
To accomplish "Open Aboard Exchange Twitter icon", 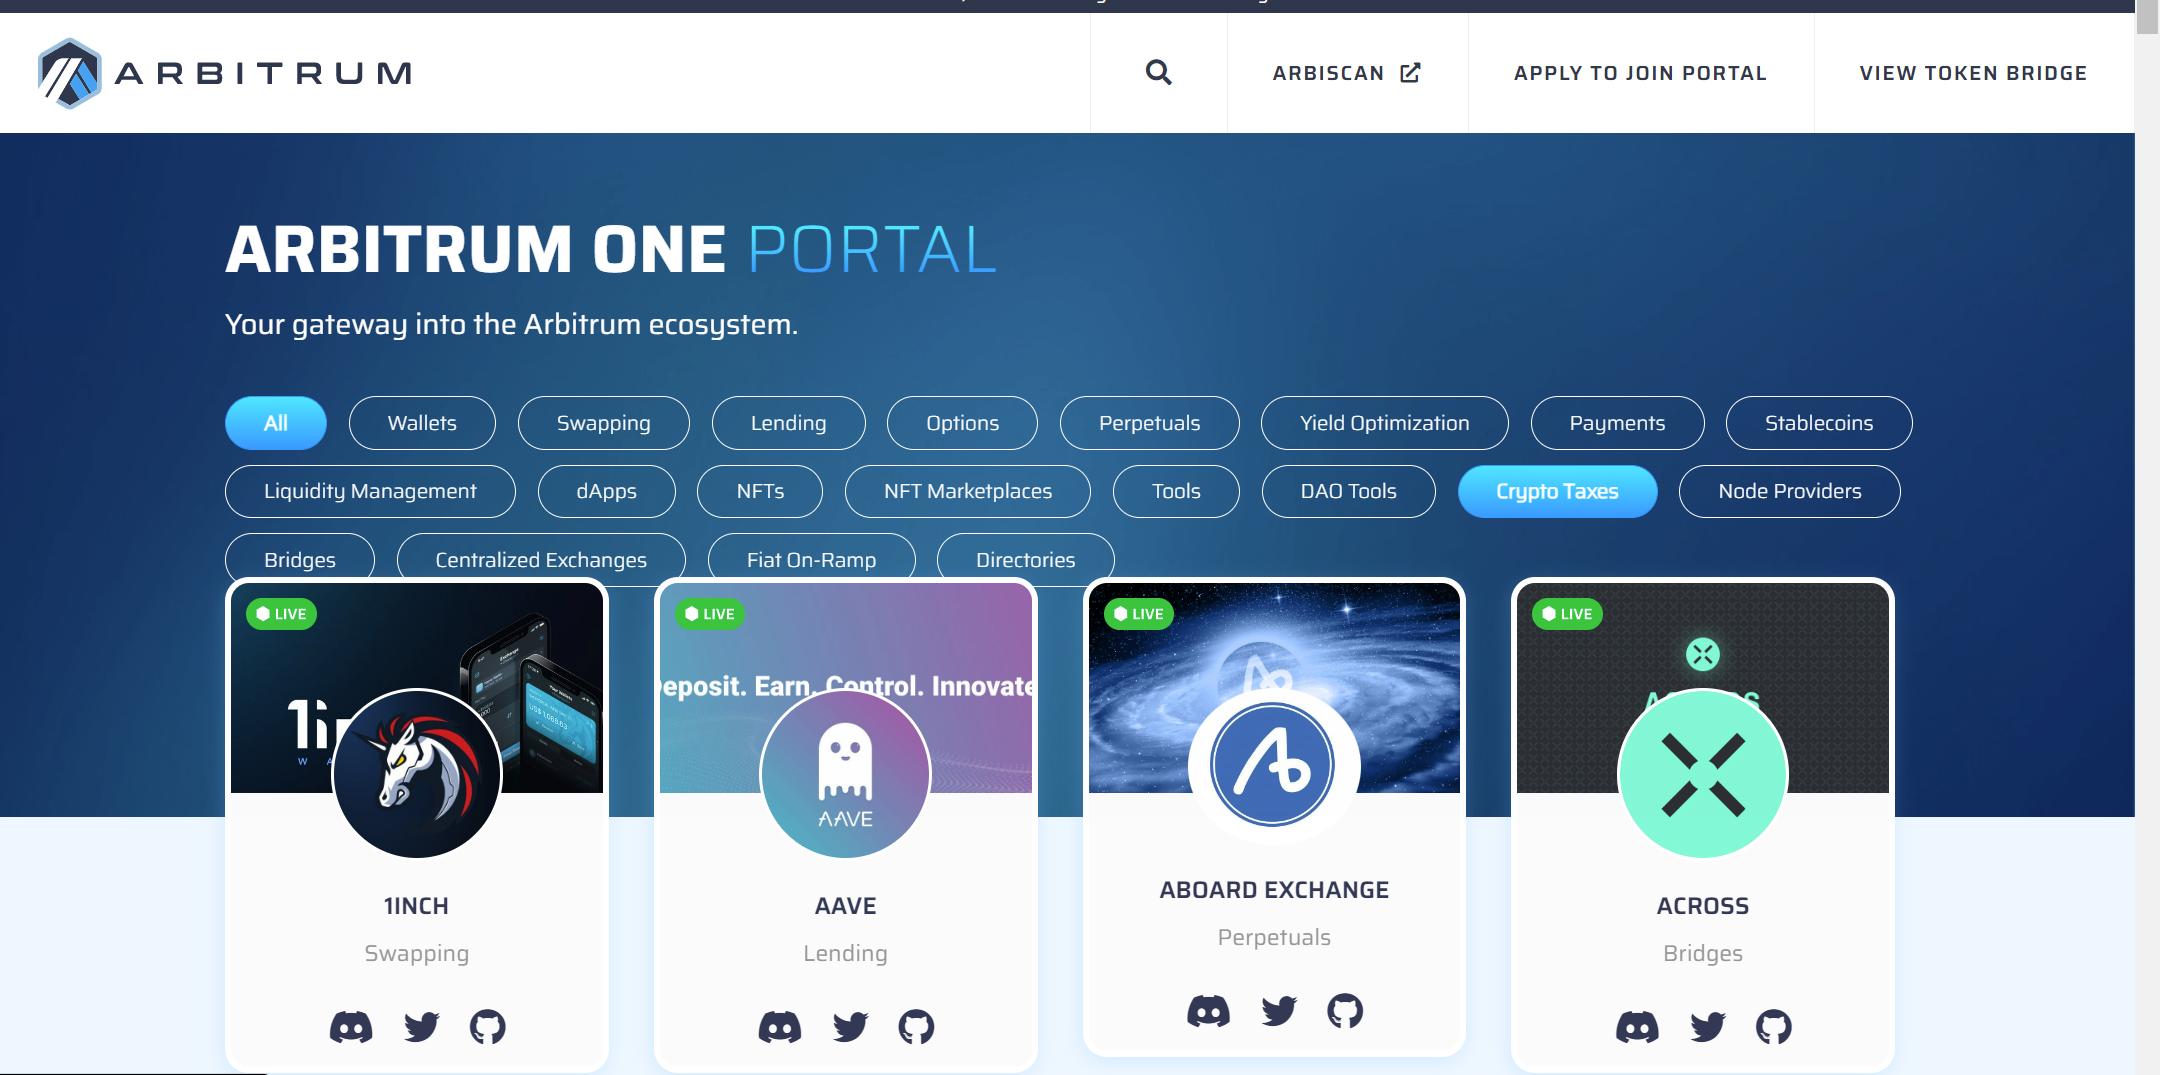I will point(1279,1011).
